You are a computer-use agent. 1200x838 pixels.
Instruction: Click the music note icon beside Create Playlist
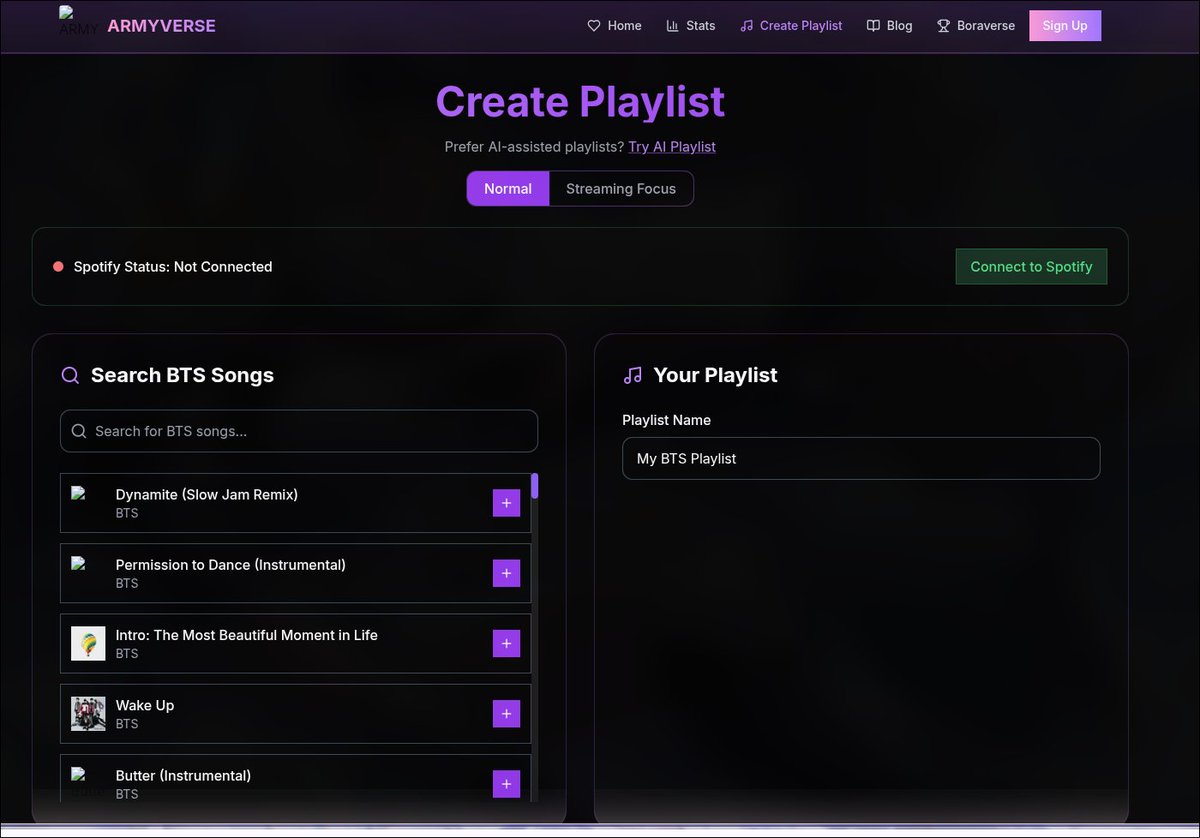(x=746, y=26)
